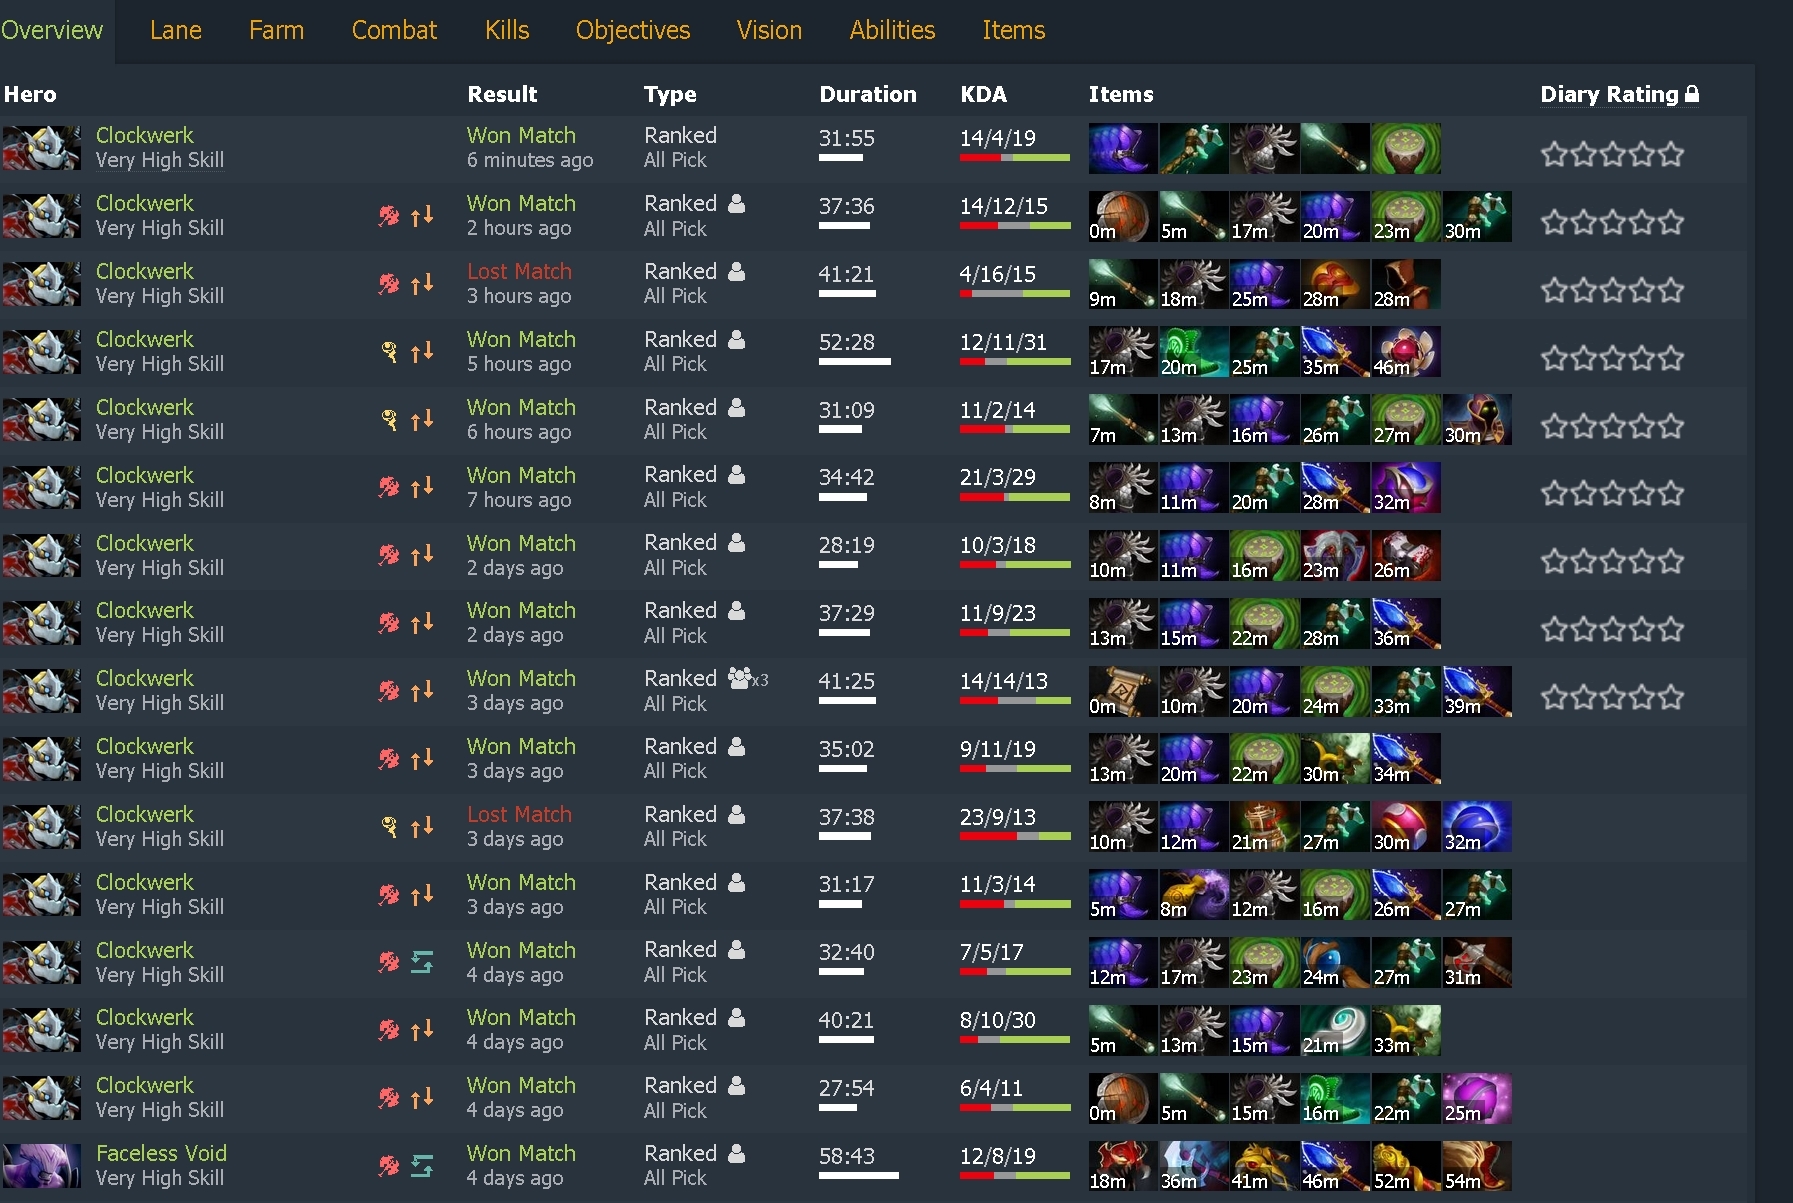Select the party x3 group icon
Viewport: 1793px width, 1203px height.
pos(747,678)
